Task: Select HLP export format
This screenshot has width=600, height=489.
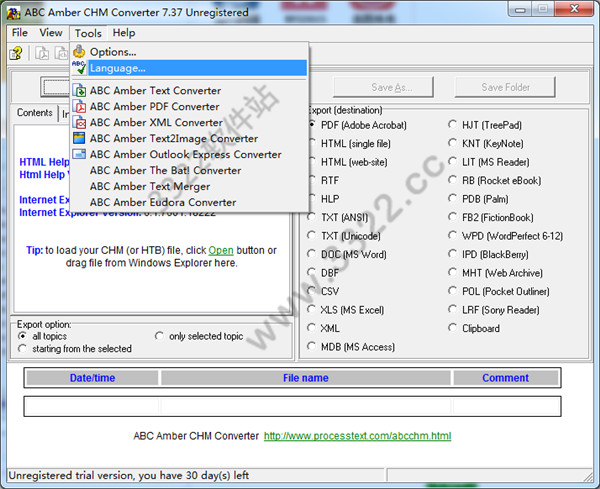Action: pos(323,199)
